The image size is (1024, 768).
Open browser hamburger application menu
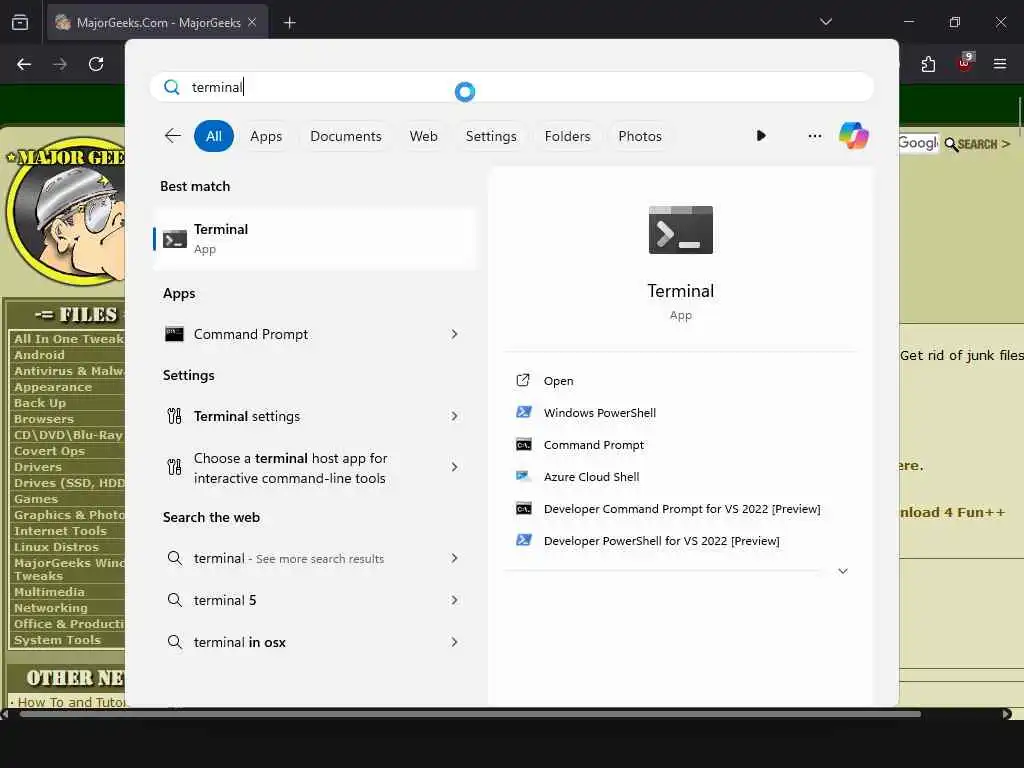coord(1000,64)
